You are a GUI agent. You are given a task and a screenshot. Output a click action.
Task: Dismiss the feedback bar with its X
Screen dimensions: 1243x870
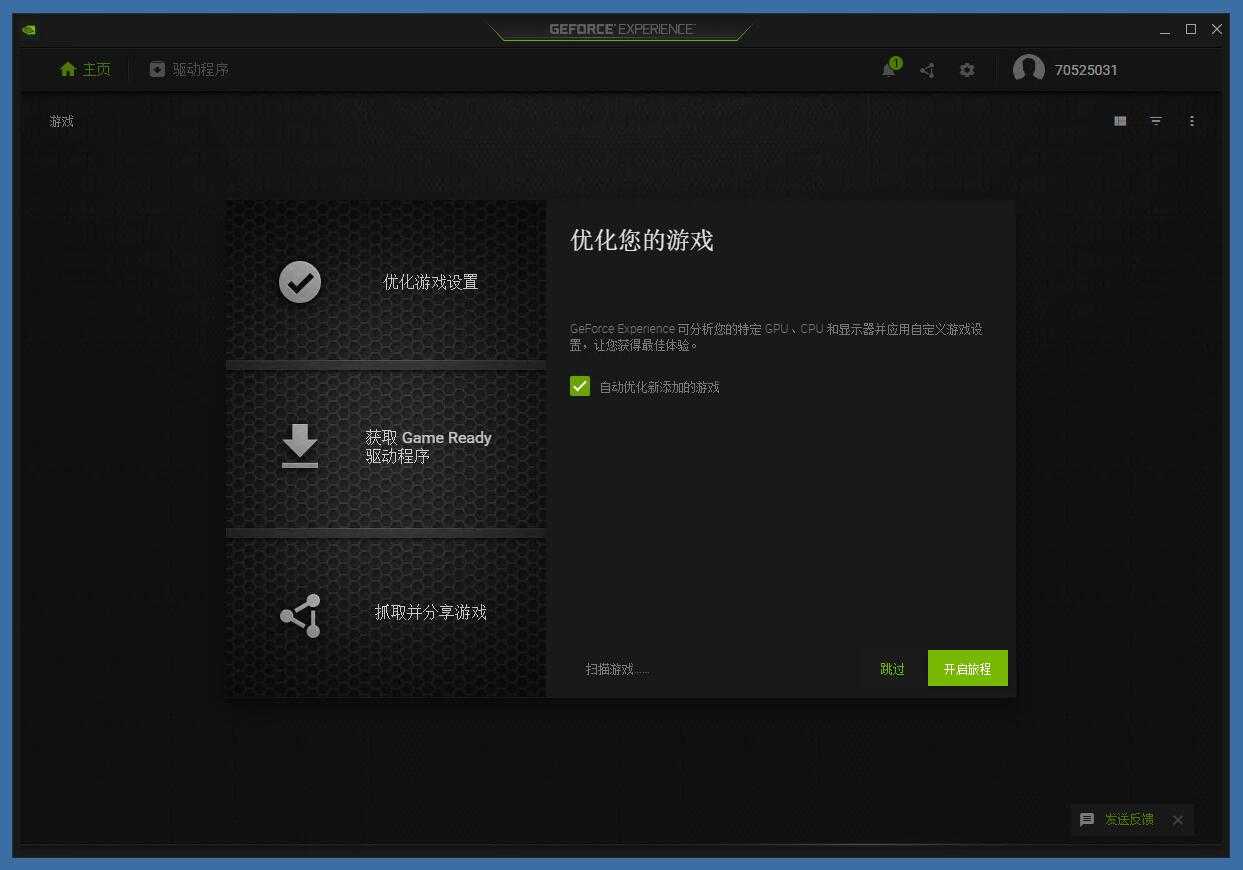pos(1178,820)
